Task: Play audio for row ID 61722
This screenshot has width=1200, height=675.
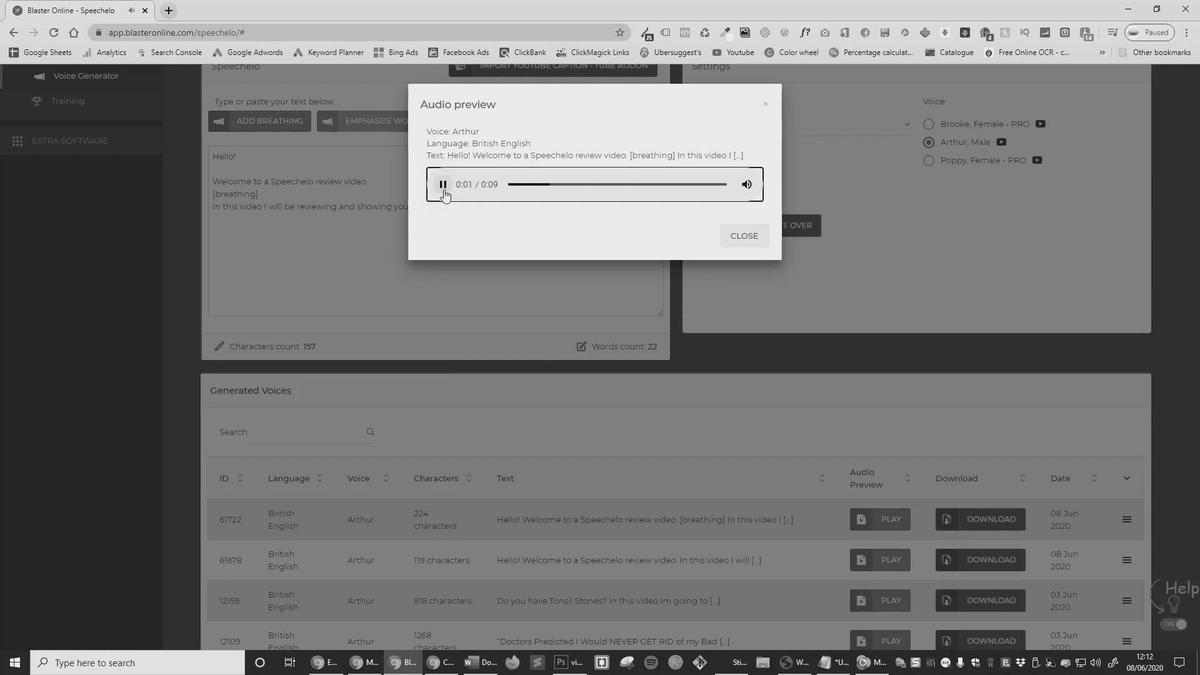Action: pyautogui.click(x=880, y=519)
